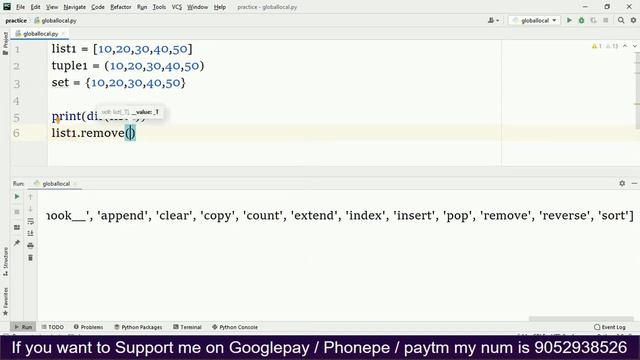This screenshot has height=360, width=640.
Task: Toggle scroll to end in Run console
Action: pos(30,233)
